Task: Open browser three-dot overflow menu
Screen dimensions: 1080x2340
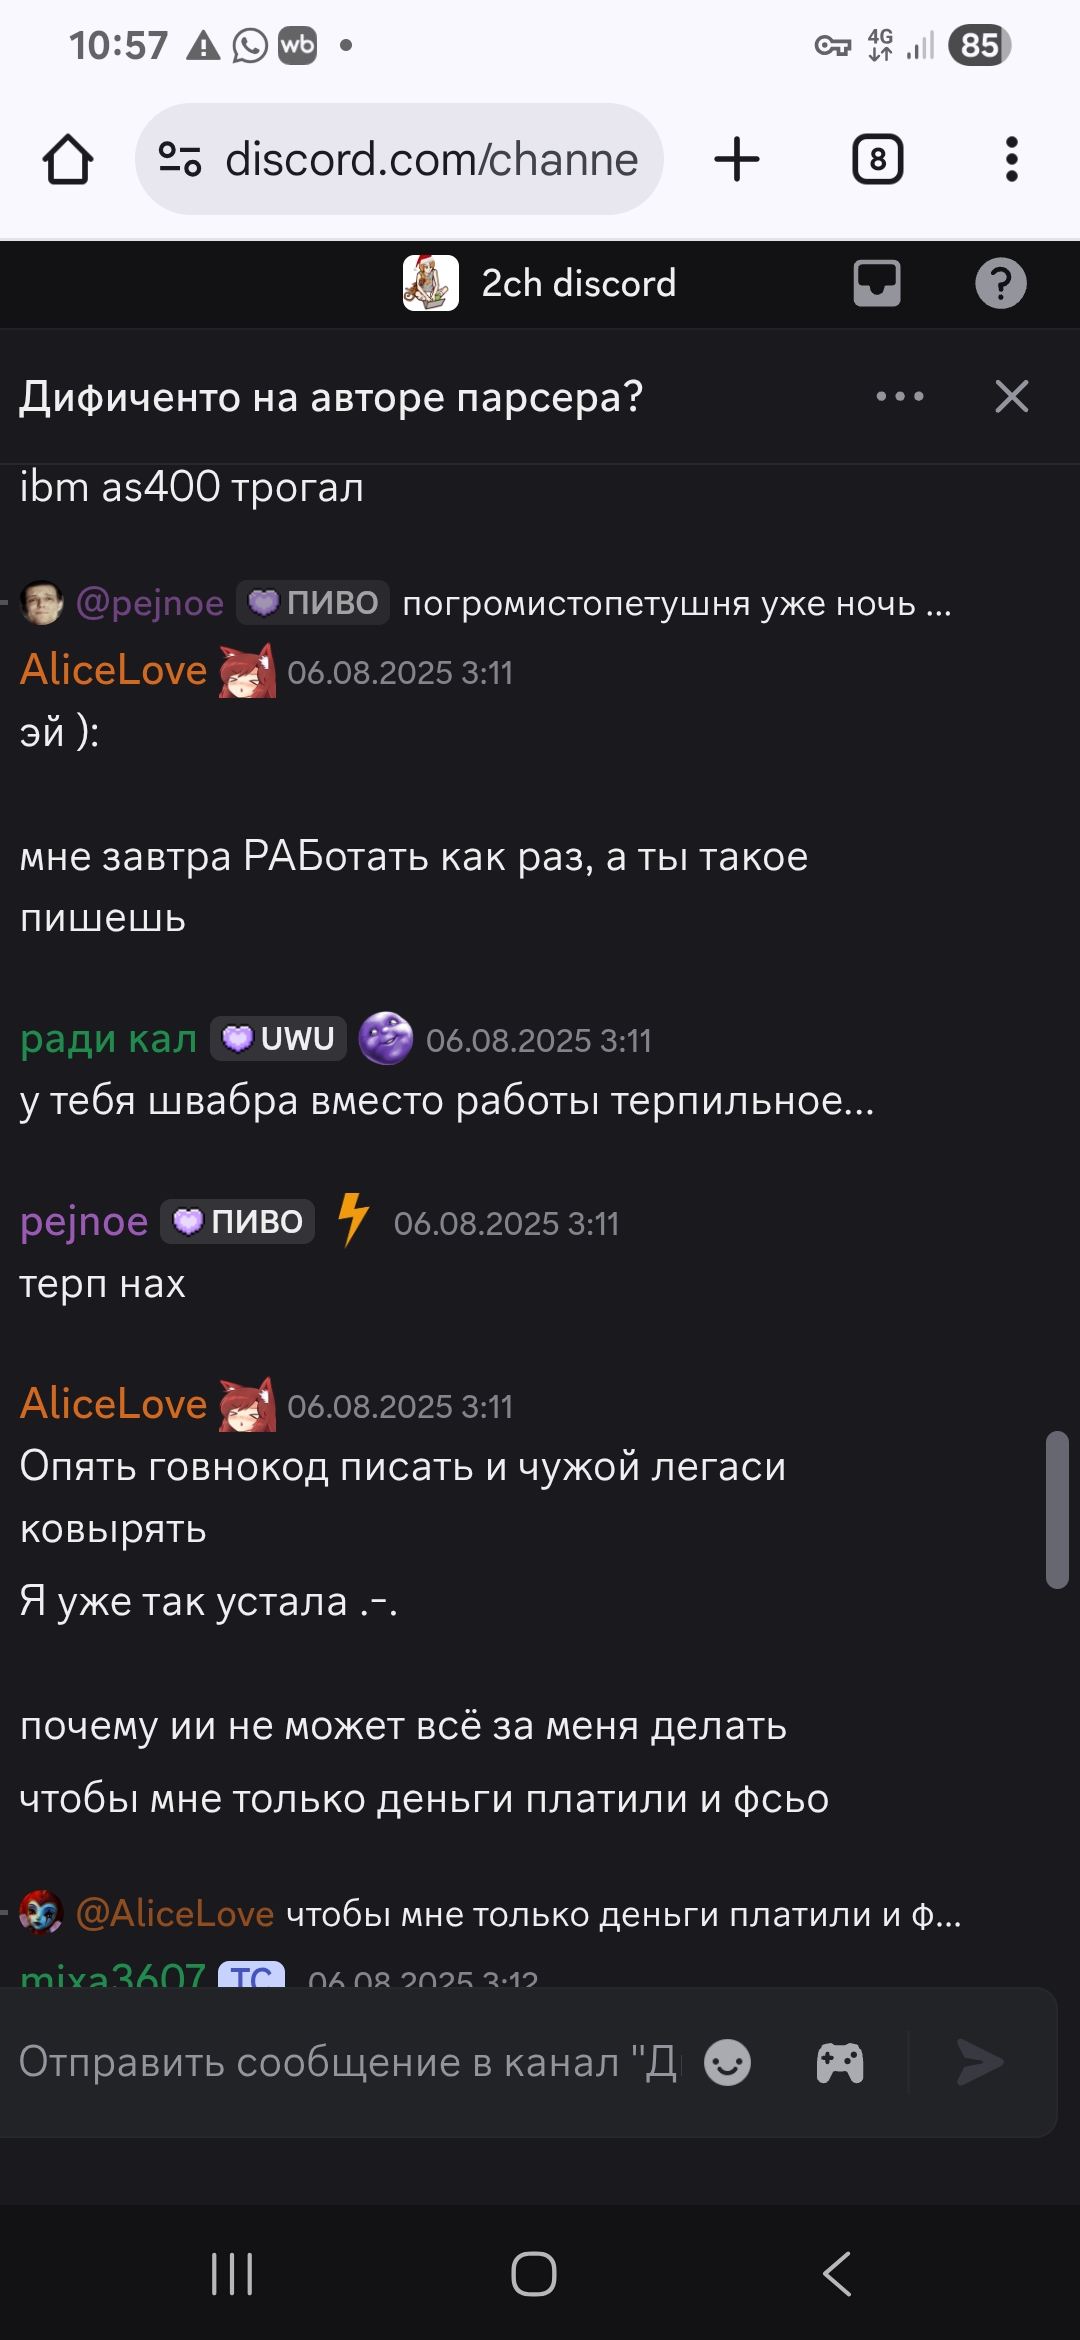Action: pyautogui.click(x=1012, y=159)
